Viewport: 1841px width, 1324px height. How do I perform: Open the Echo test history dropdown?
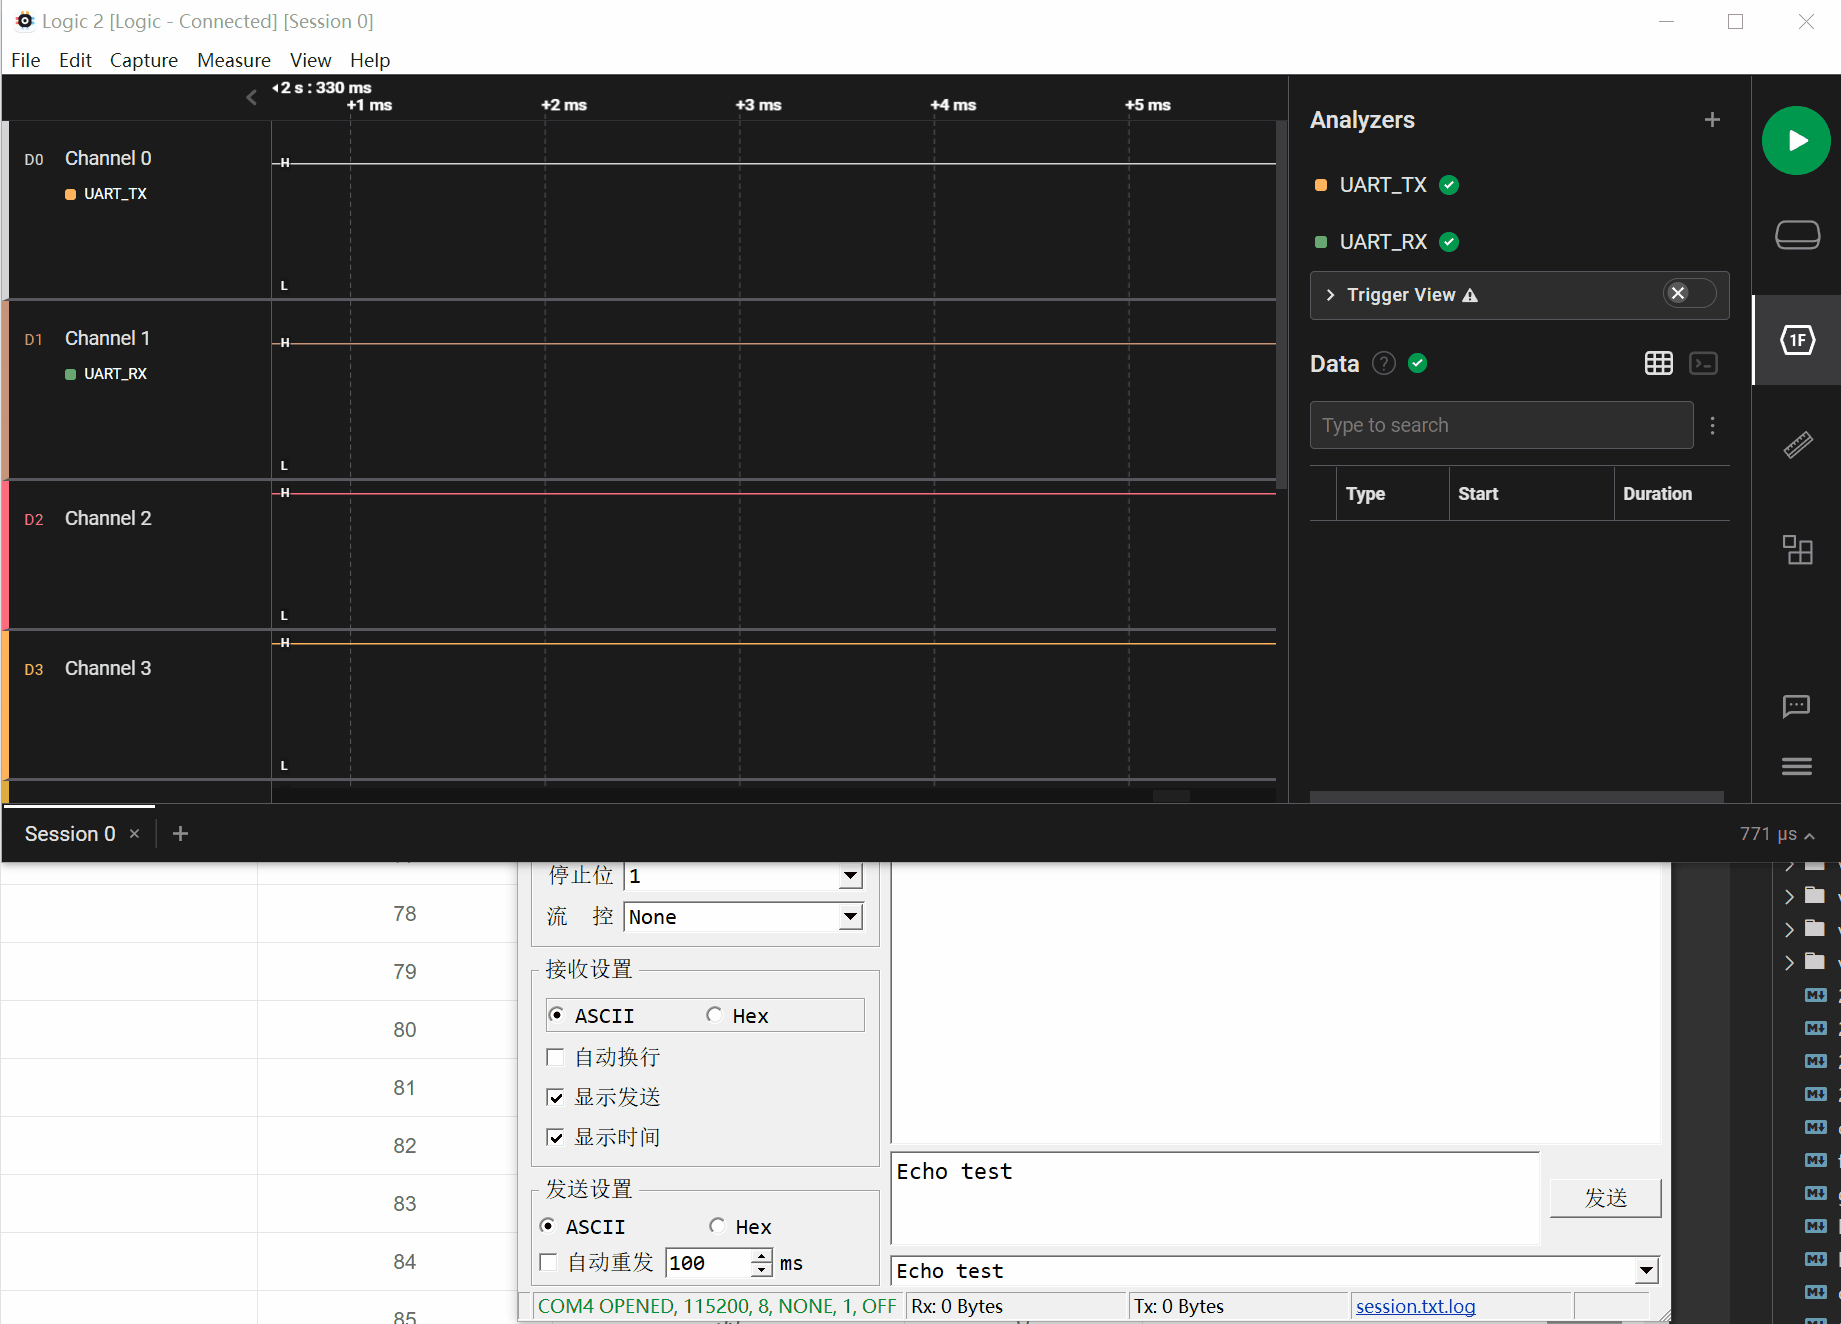point(1646,1271)
